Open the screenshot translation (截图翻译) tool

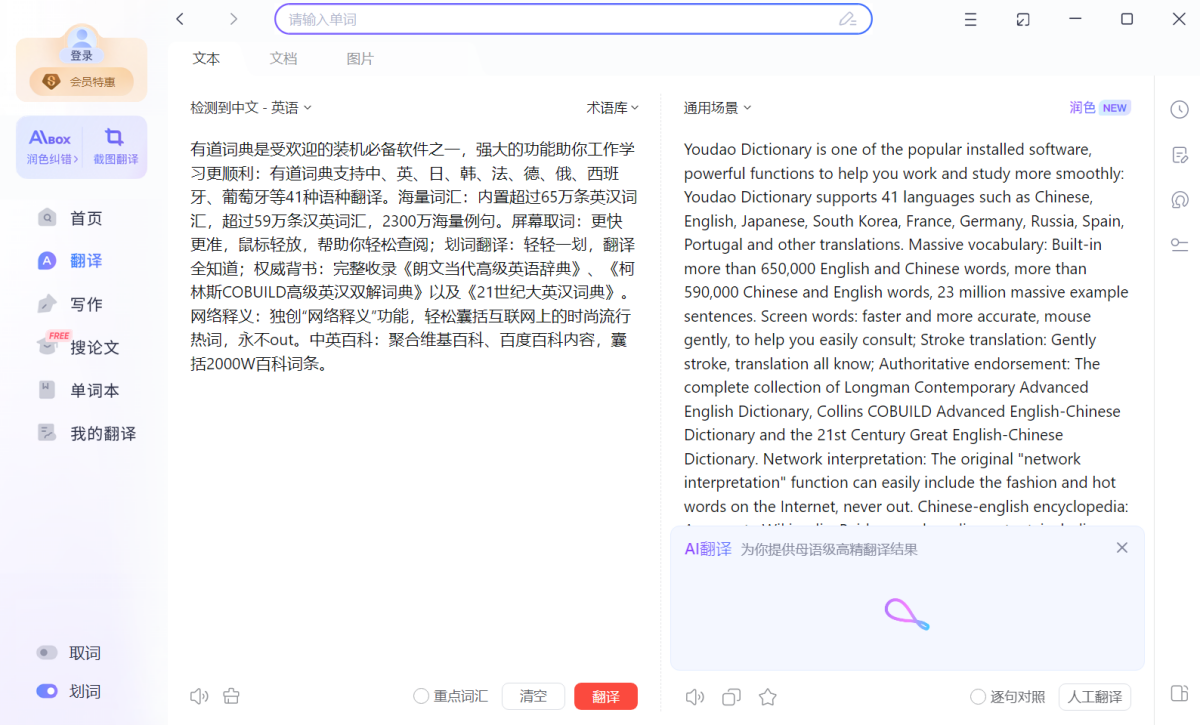point(115,146)
